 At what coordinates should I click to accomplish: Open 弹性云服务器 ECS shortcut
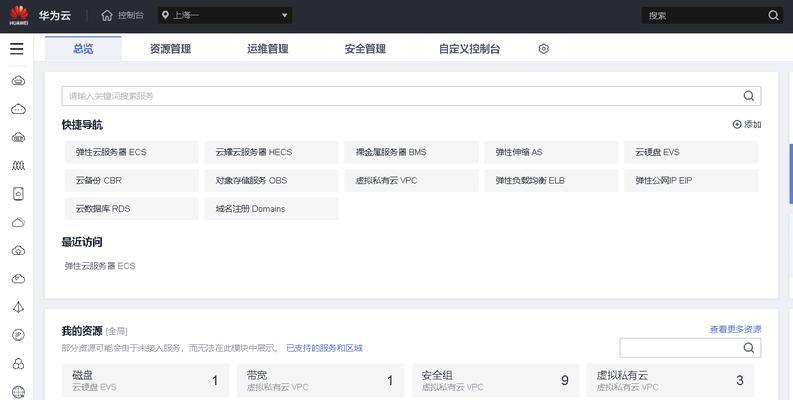(131, 152)
